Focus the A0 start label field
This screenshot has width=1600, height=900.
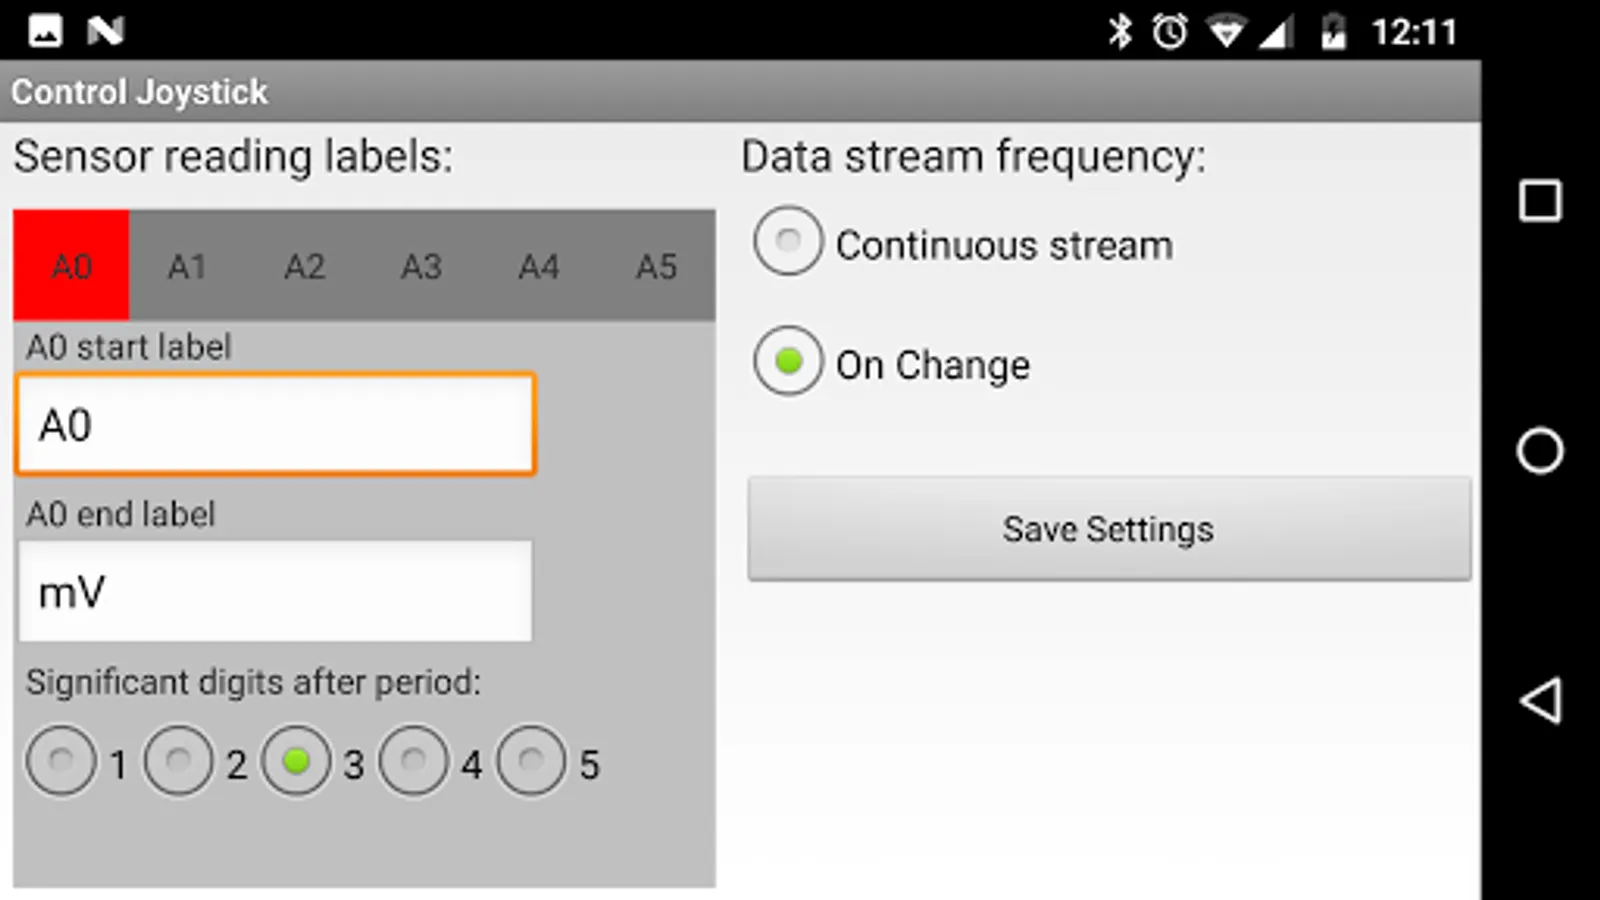276,425
